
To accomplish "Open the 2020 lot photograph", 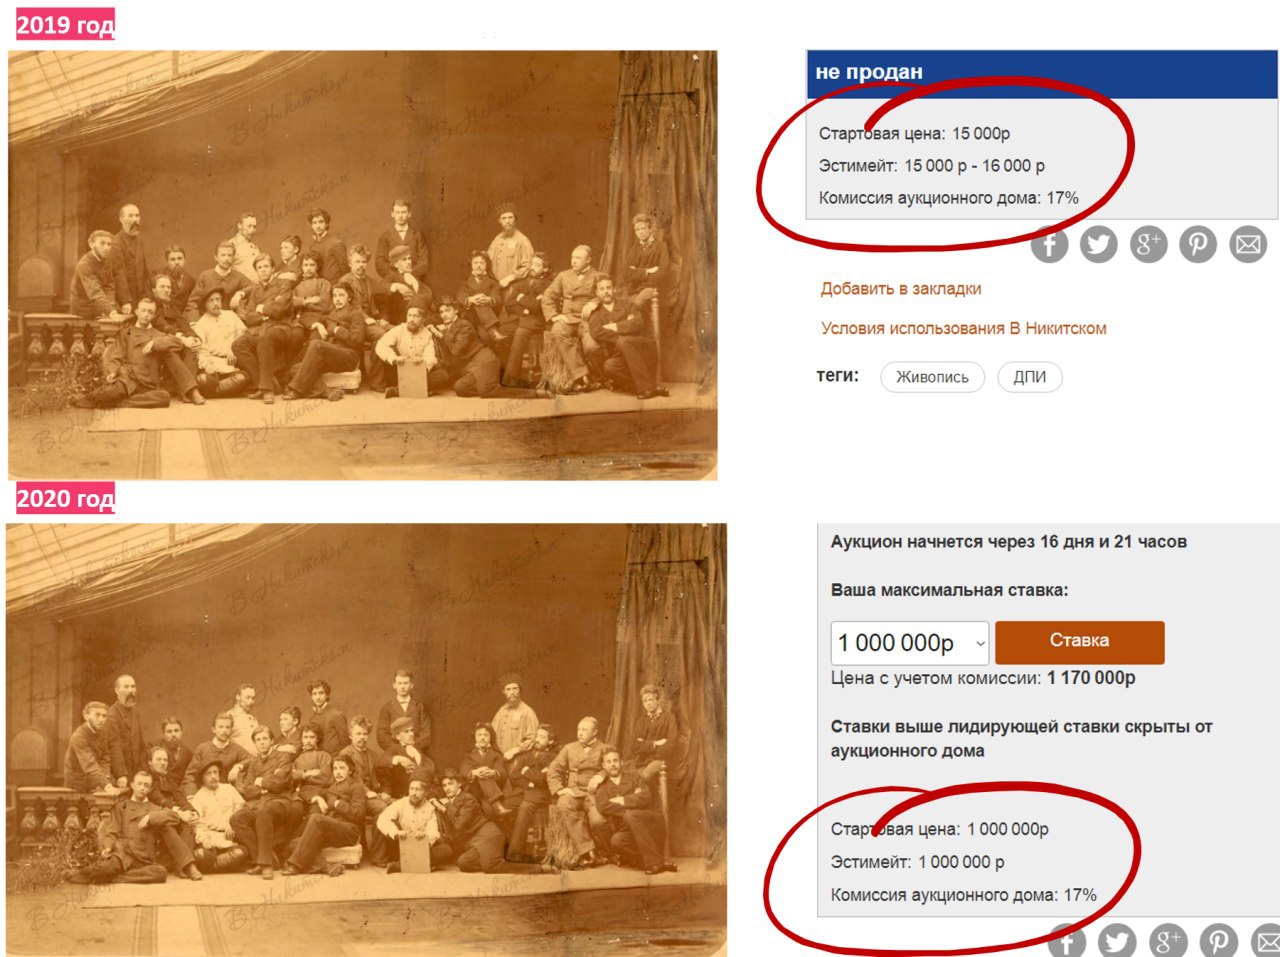I will coord(366,739).
